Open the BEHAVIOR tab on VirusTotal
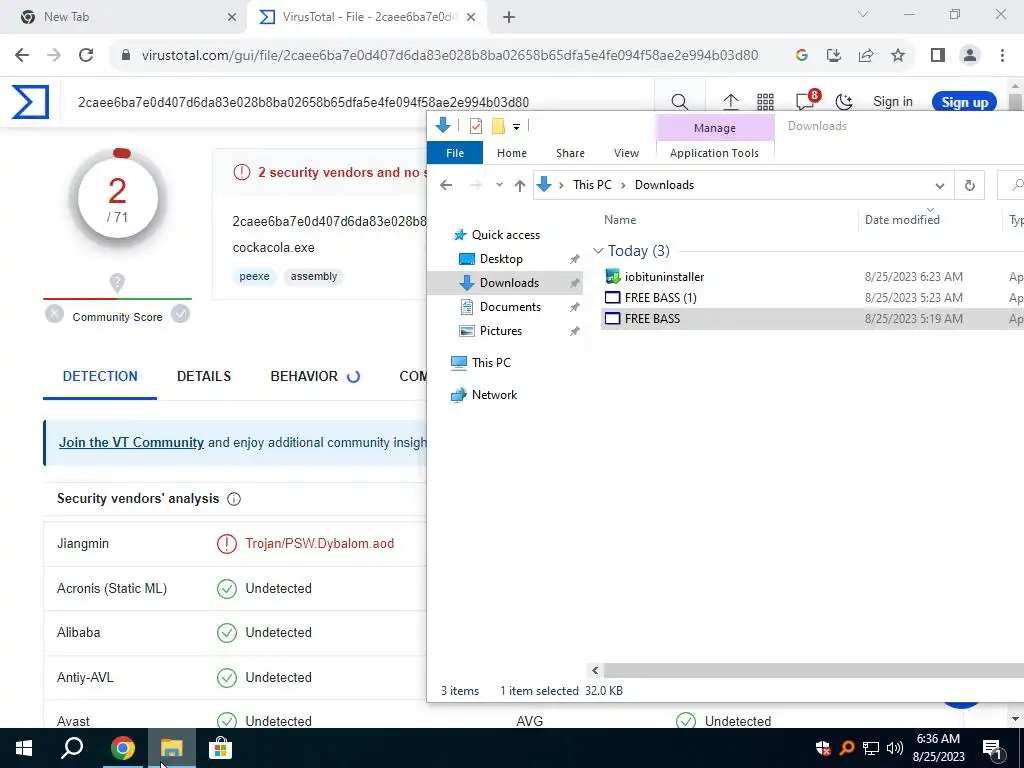The height and width of the screenshot is (768, 1024). [x=315, y=377]
